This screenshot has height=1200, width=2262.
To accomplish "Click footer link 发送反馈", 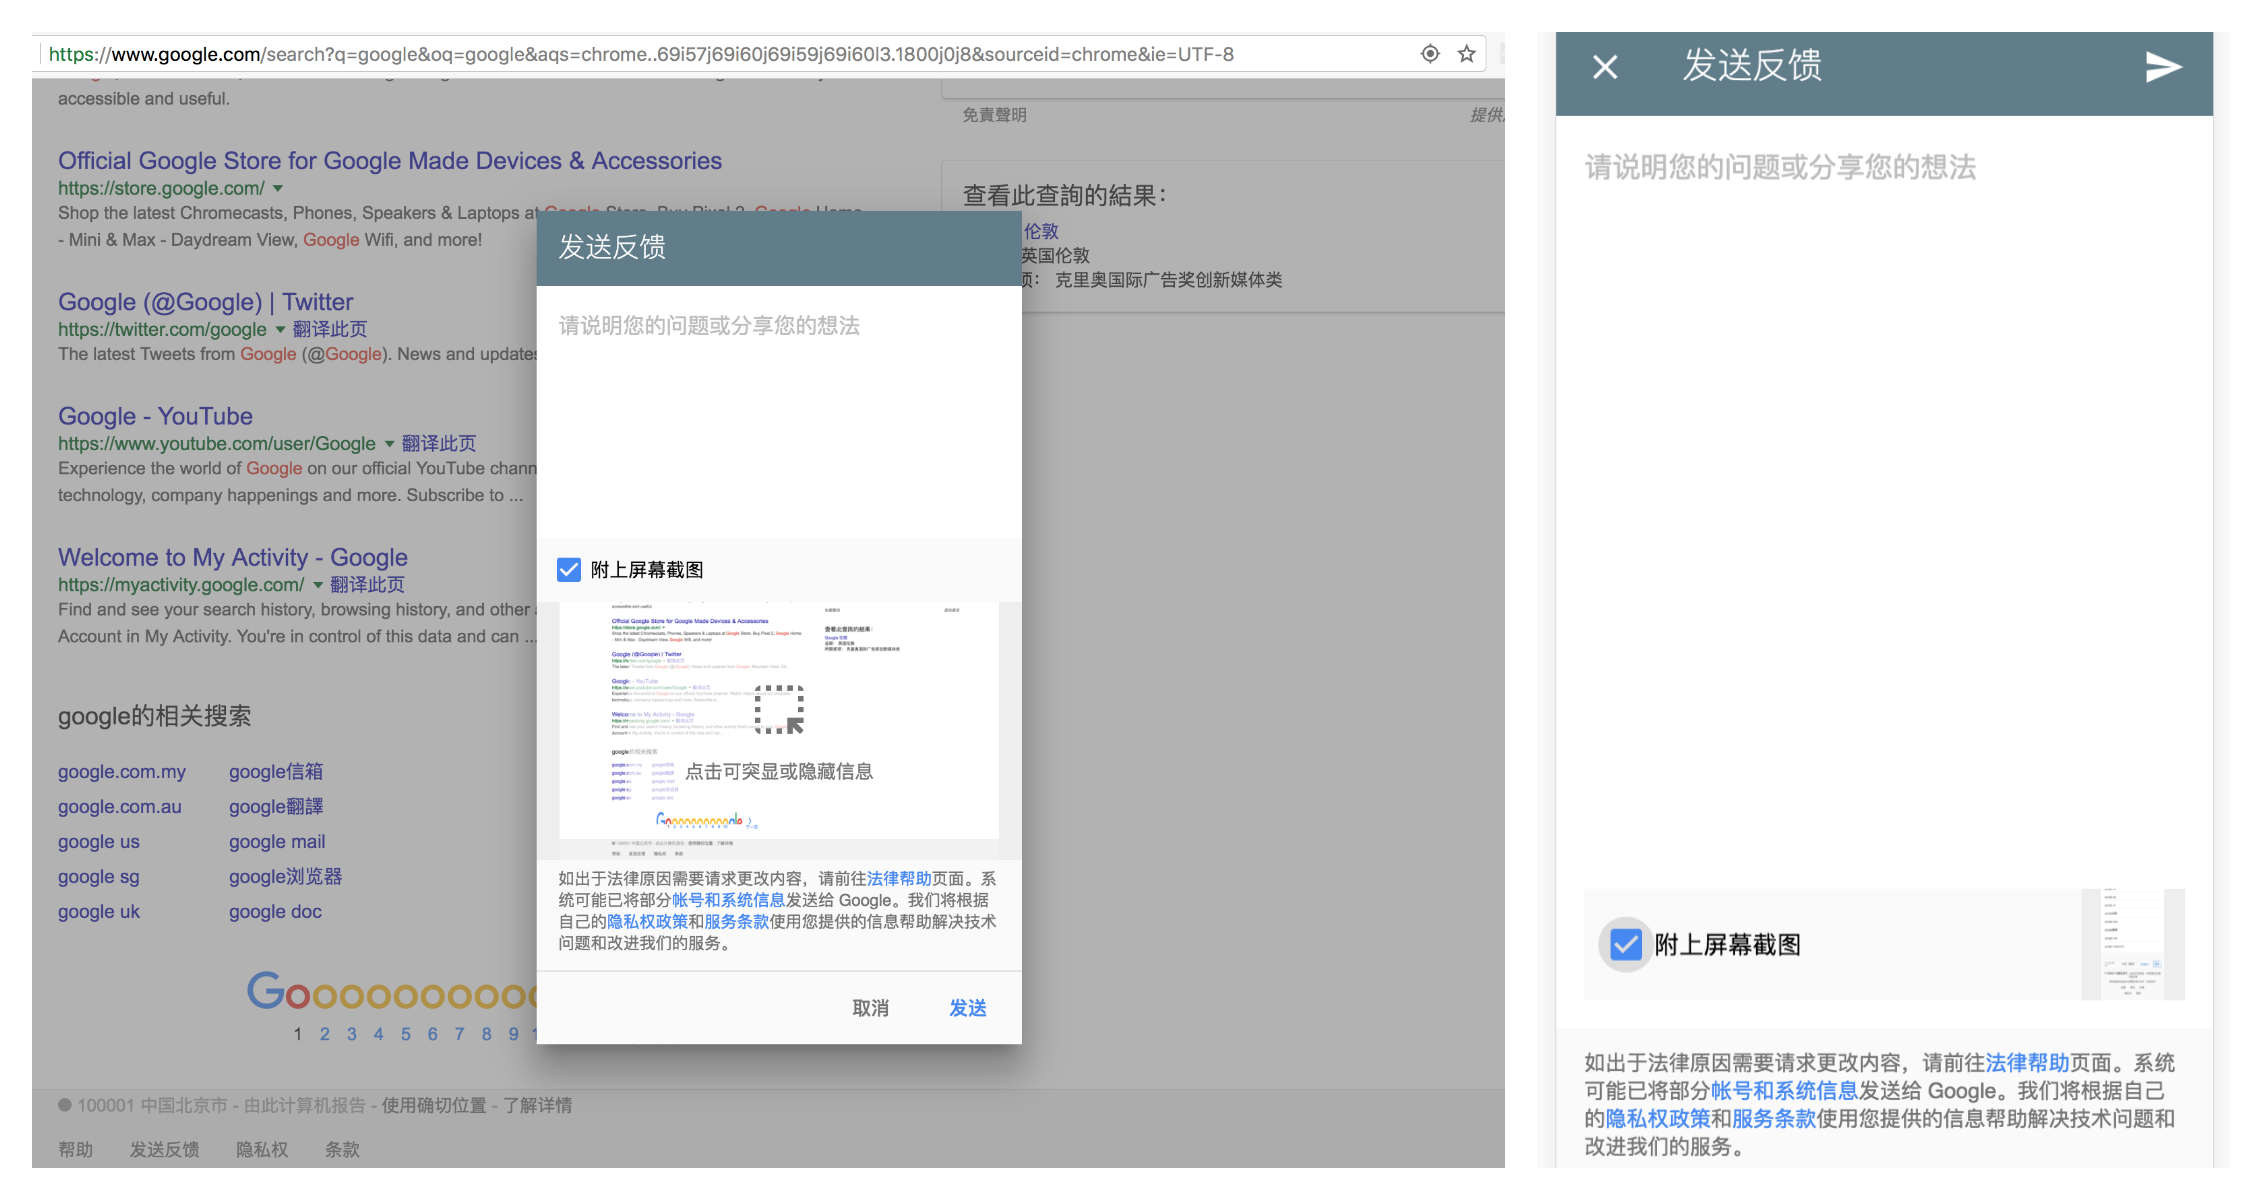I will tap(164, 1150).
